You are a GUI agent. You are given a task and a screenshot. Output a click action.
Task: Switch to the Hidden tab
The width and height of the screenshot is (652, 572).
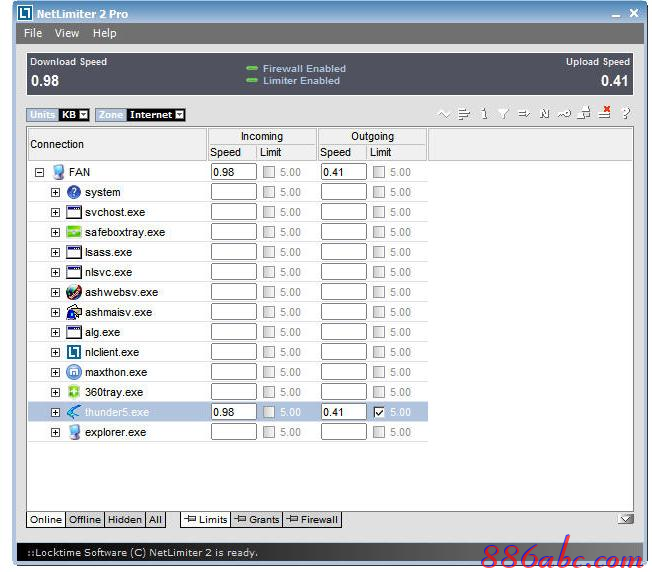click(125, 520)
